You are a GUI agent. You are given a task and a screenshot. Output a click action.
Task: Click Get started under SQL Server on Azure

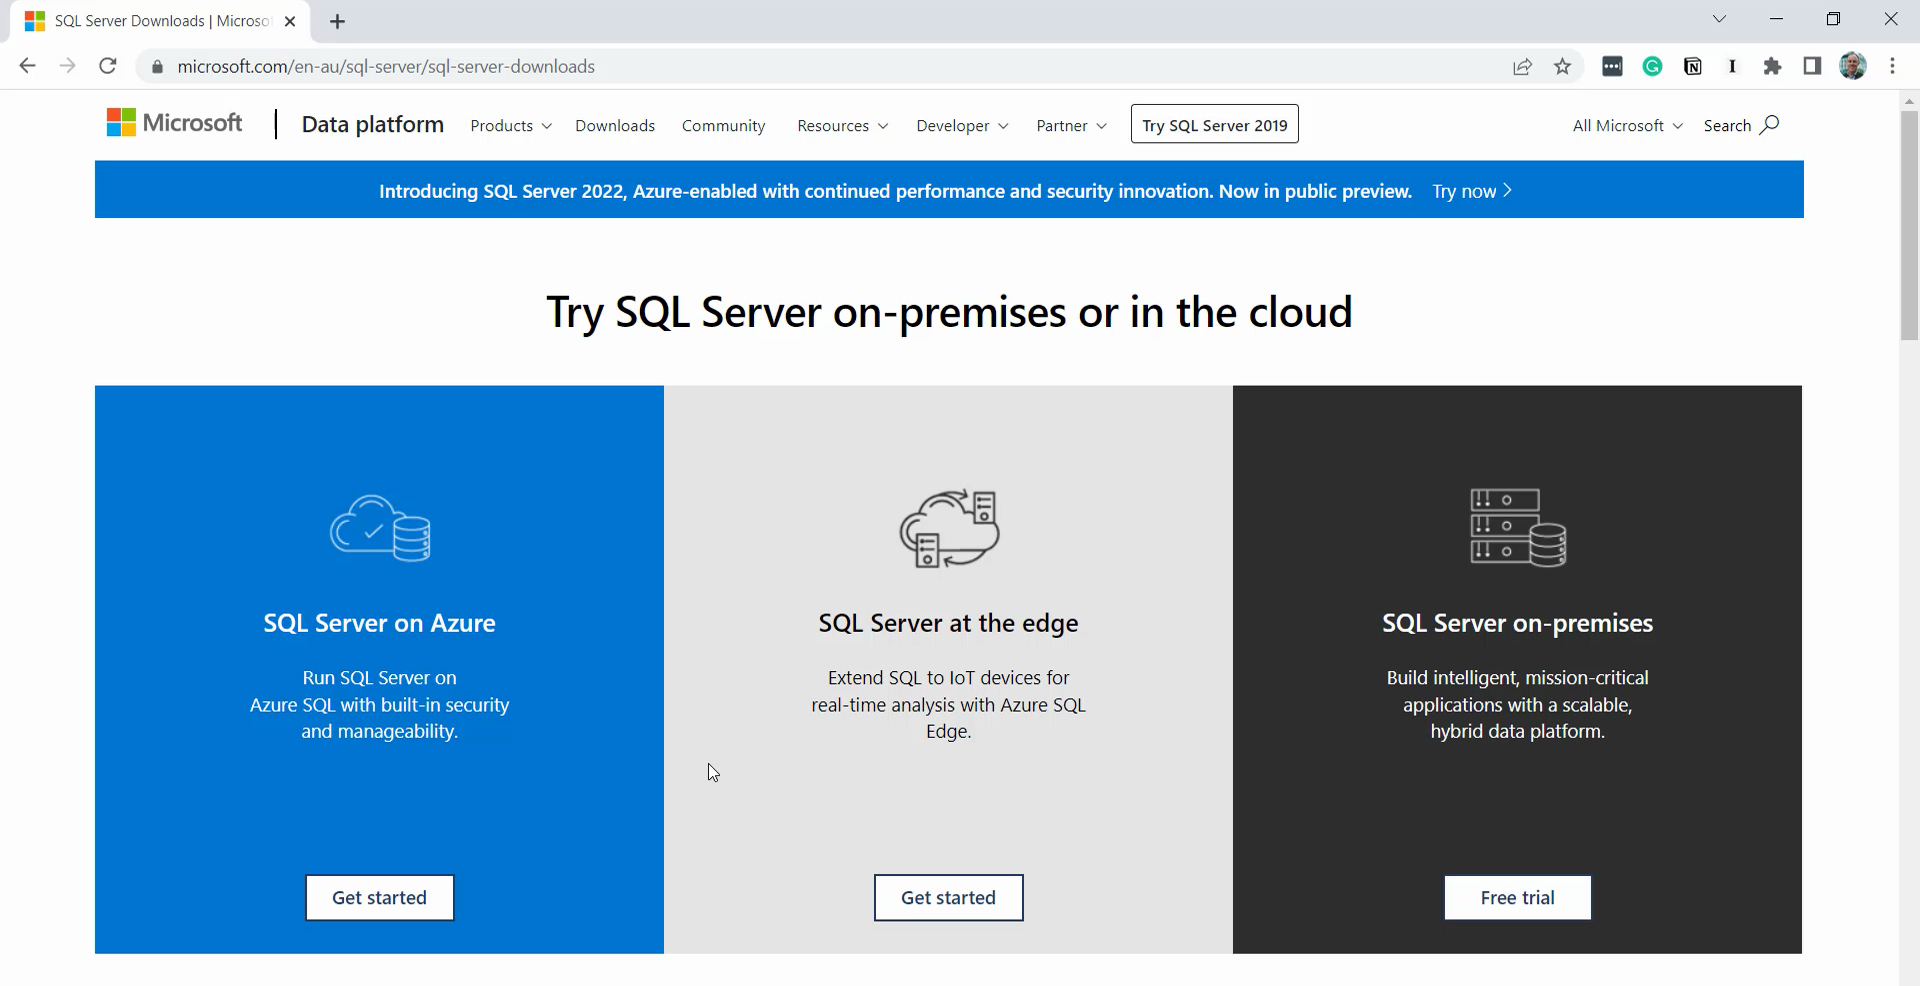(379, 897)
